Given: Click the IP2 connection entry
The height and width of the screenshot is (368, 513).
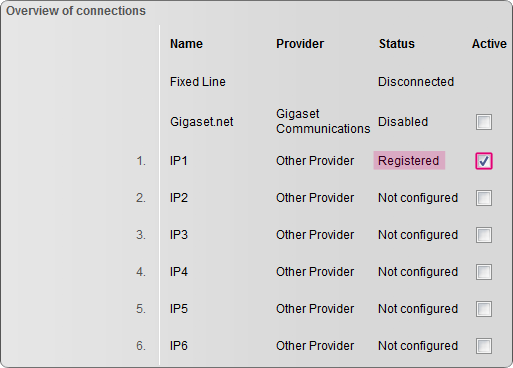Looking at the screenshot, I should (179, 198).
